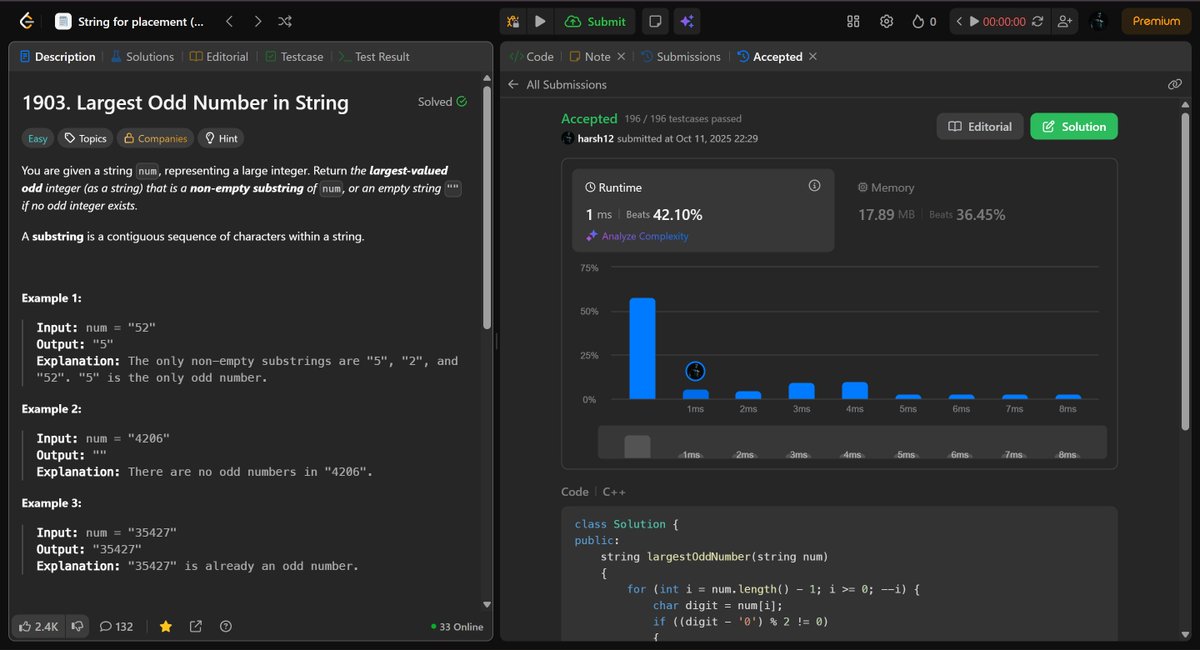Switch to the Code tab

(532, 57)
